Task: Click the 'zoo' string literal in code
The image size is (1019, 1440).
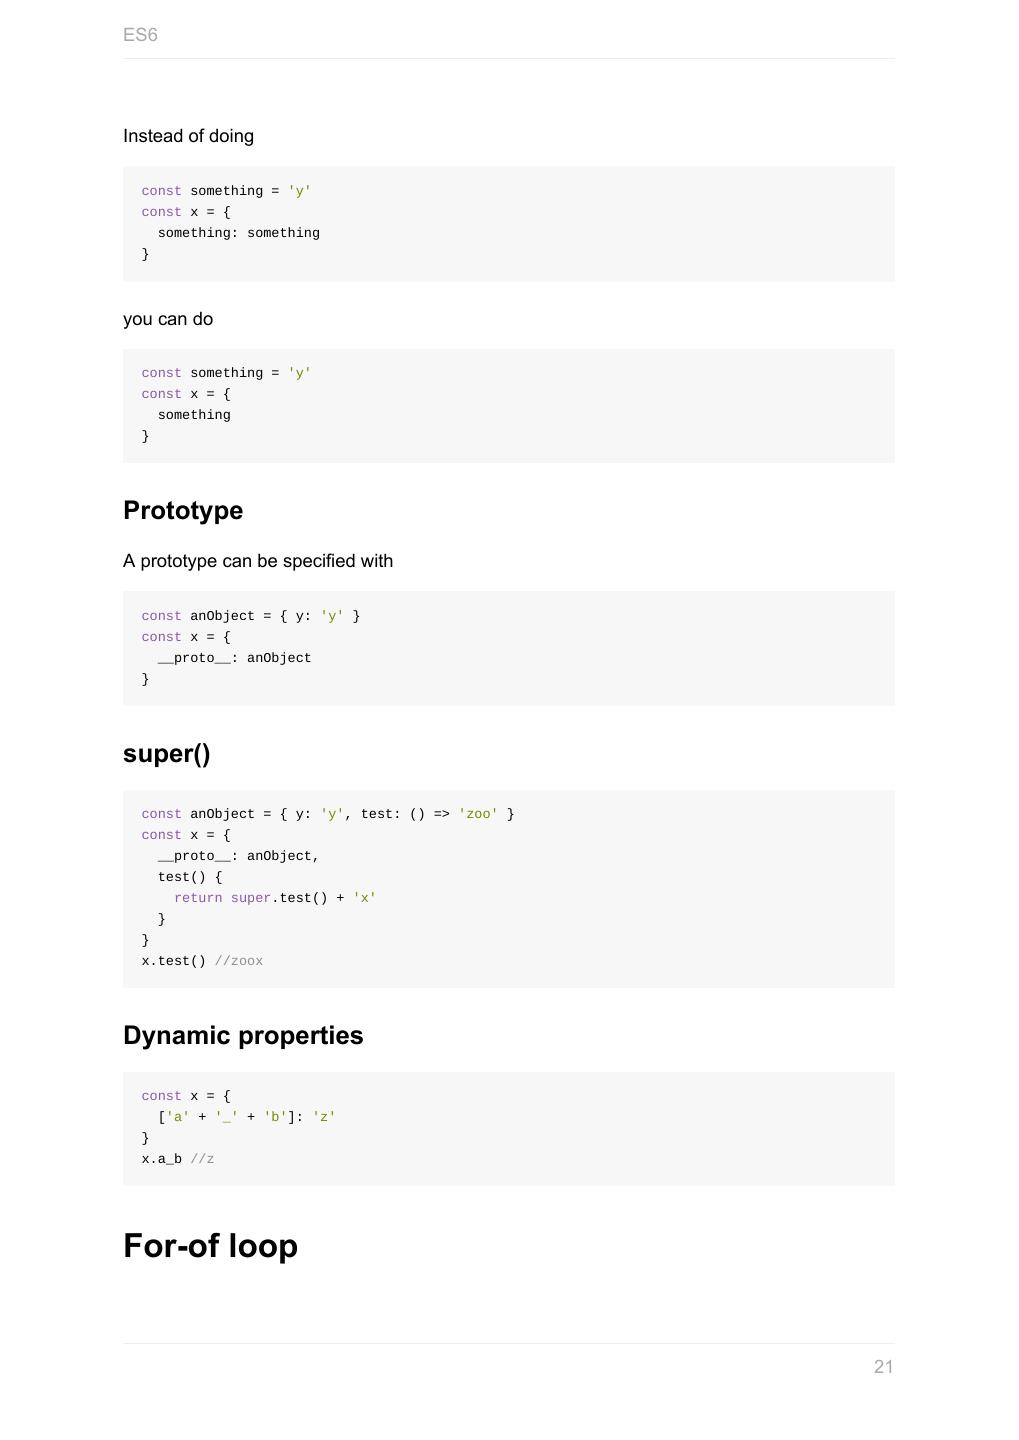Action: pyautogui.click(x=478, y=814)
